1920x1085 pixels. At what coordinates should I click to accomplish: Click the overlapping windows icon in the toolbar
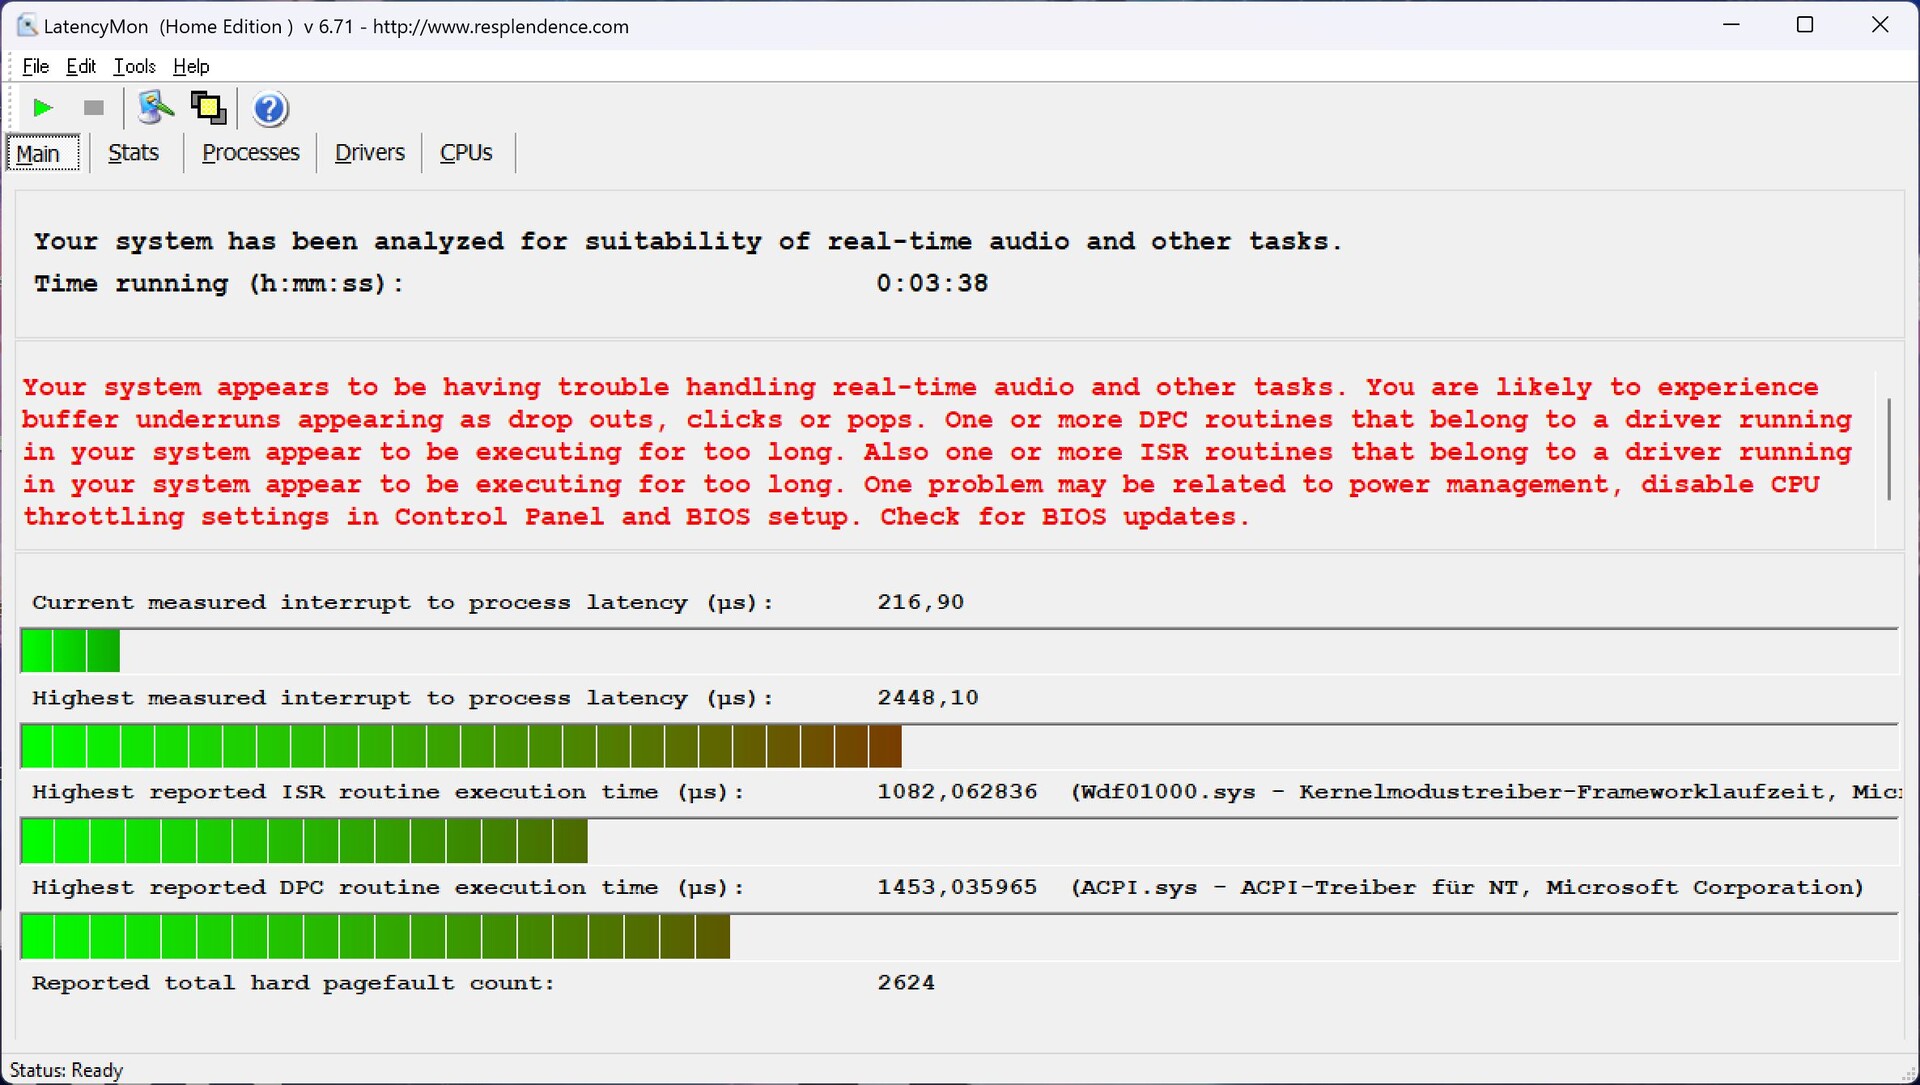click(208, 108)
